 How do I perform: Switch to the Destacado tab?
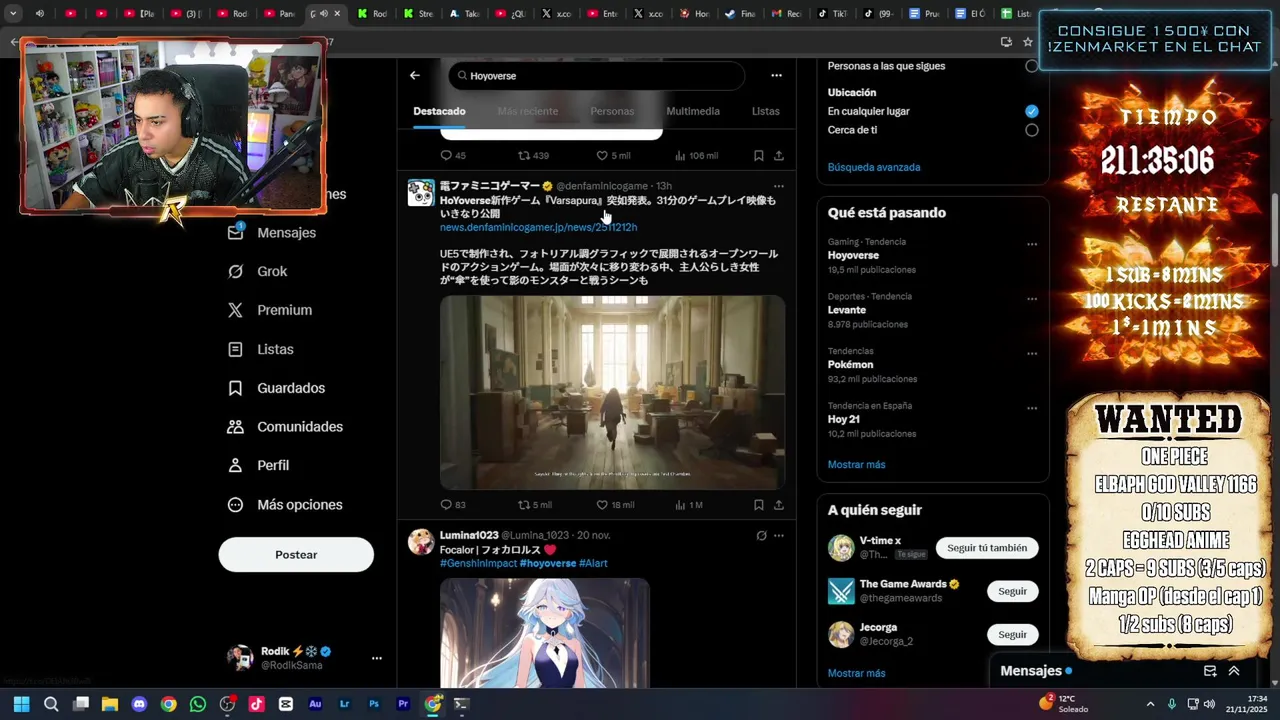pos(439,111)
